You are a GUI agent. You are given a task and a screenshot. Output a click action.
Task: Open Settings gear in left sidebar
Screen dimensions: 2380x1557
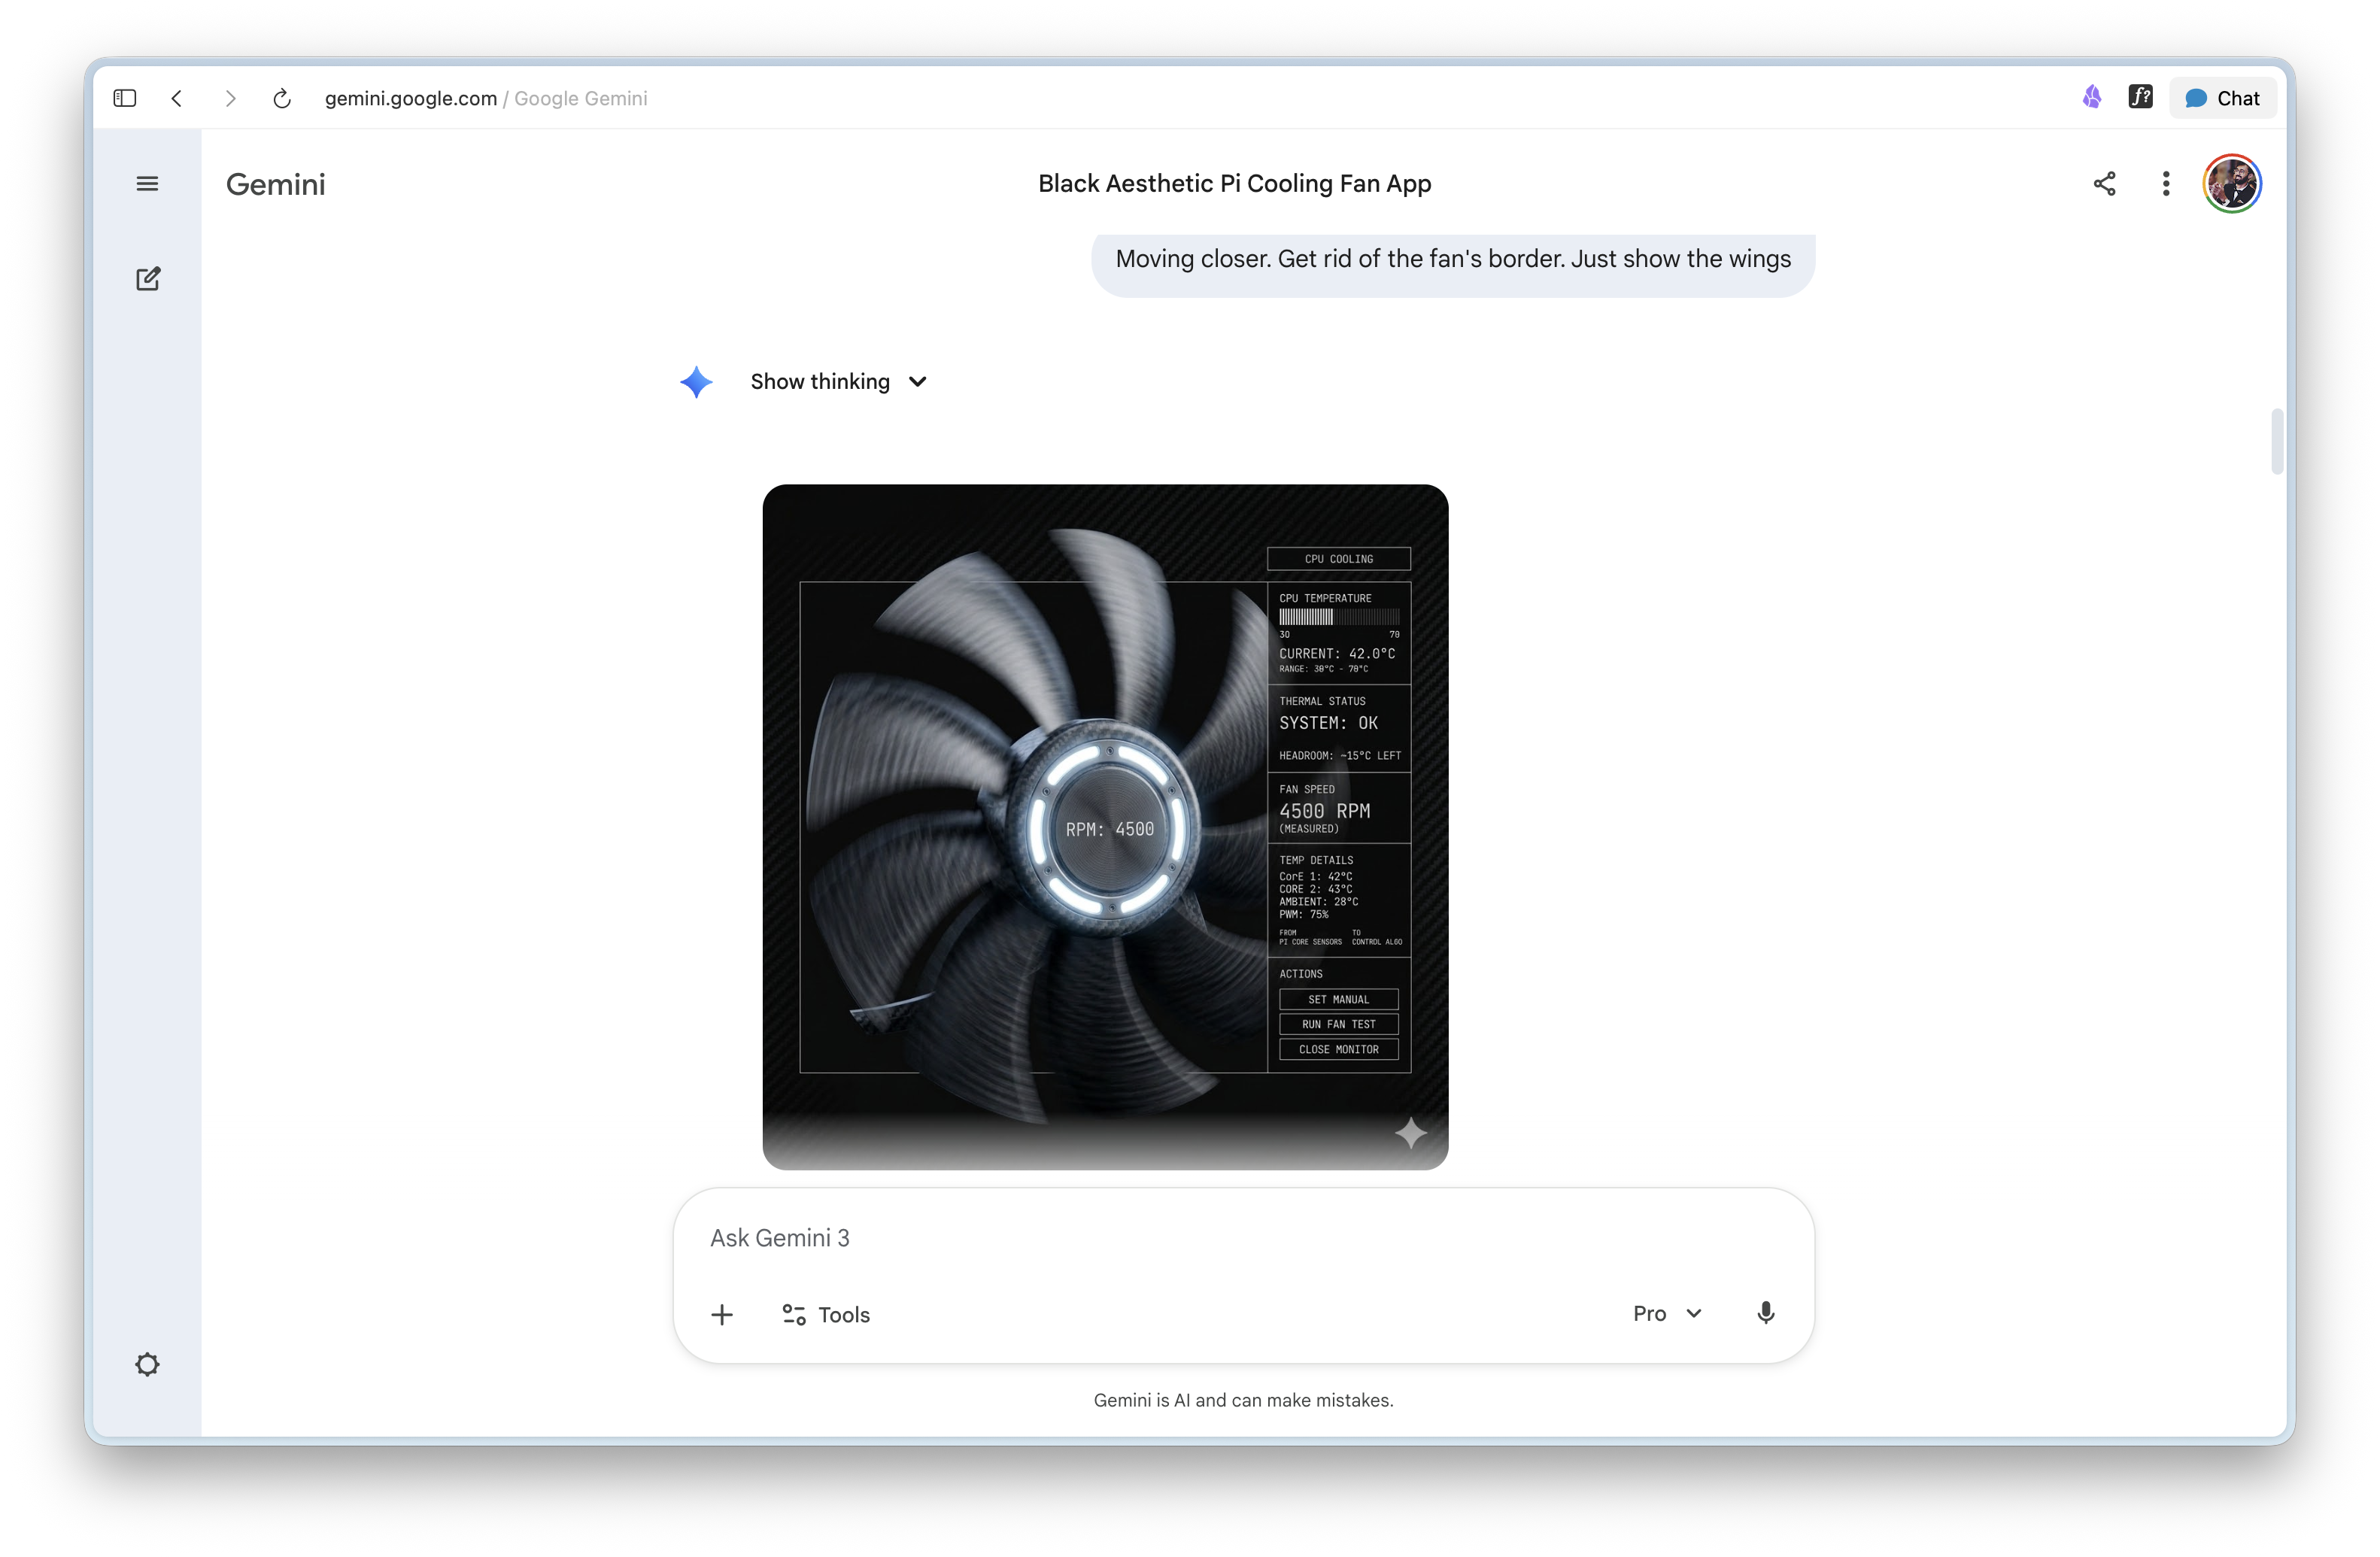pyautogui.click(x=147, y=1364)
